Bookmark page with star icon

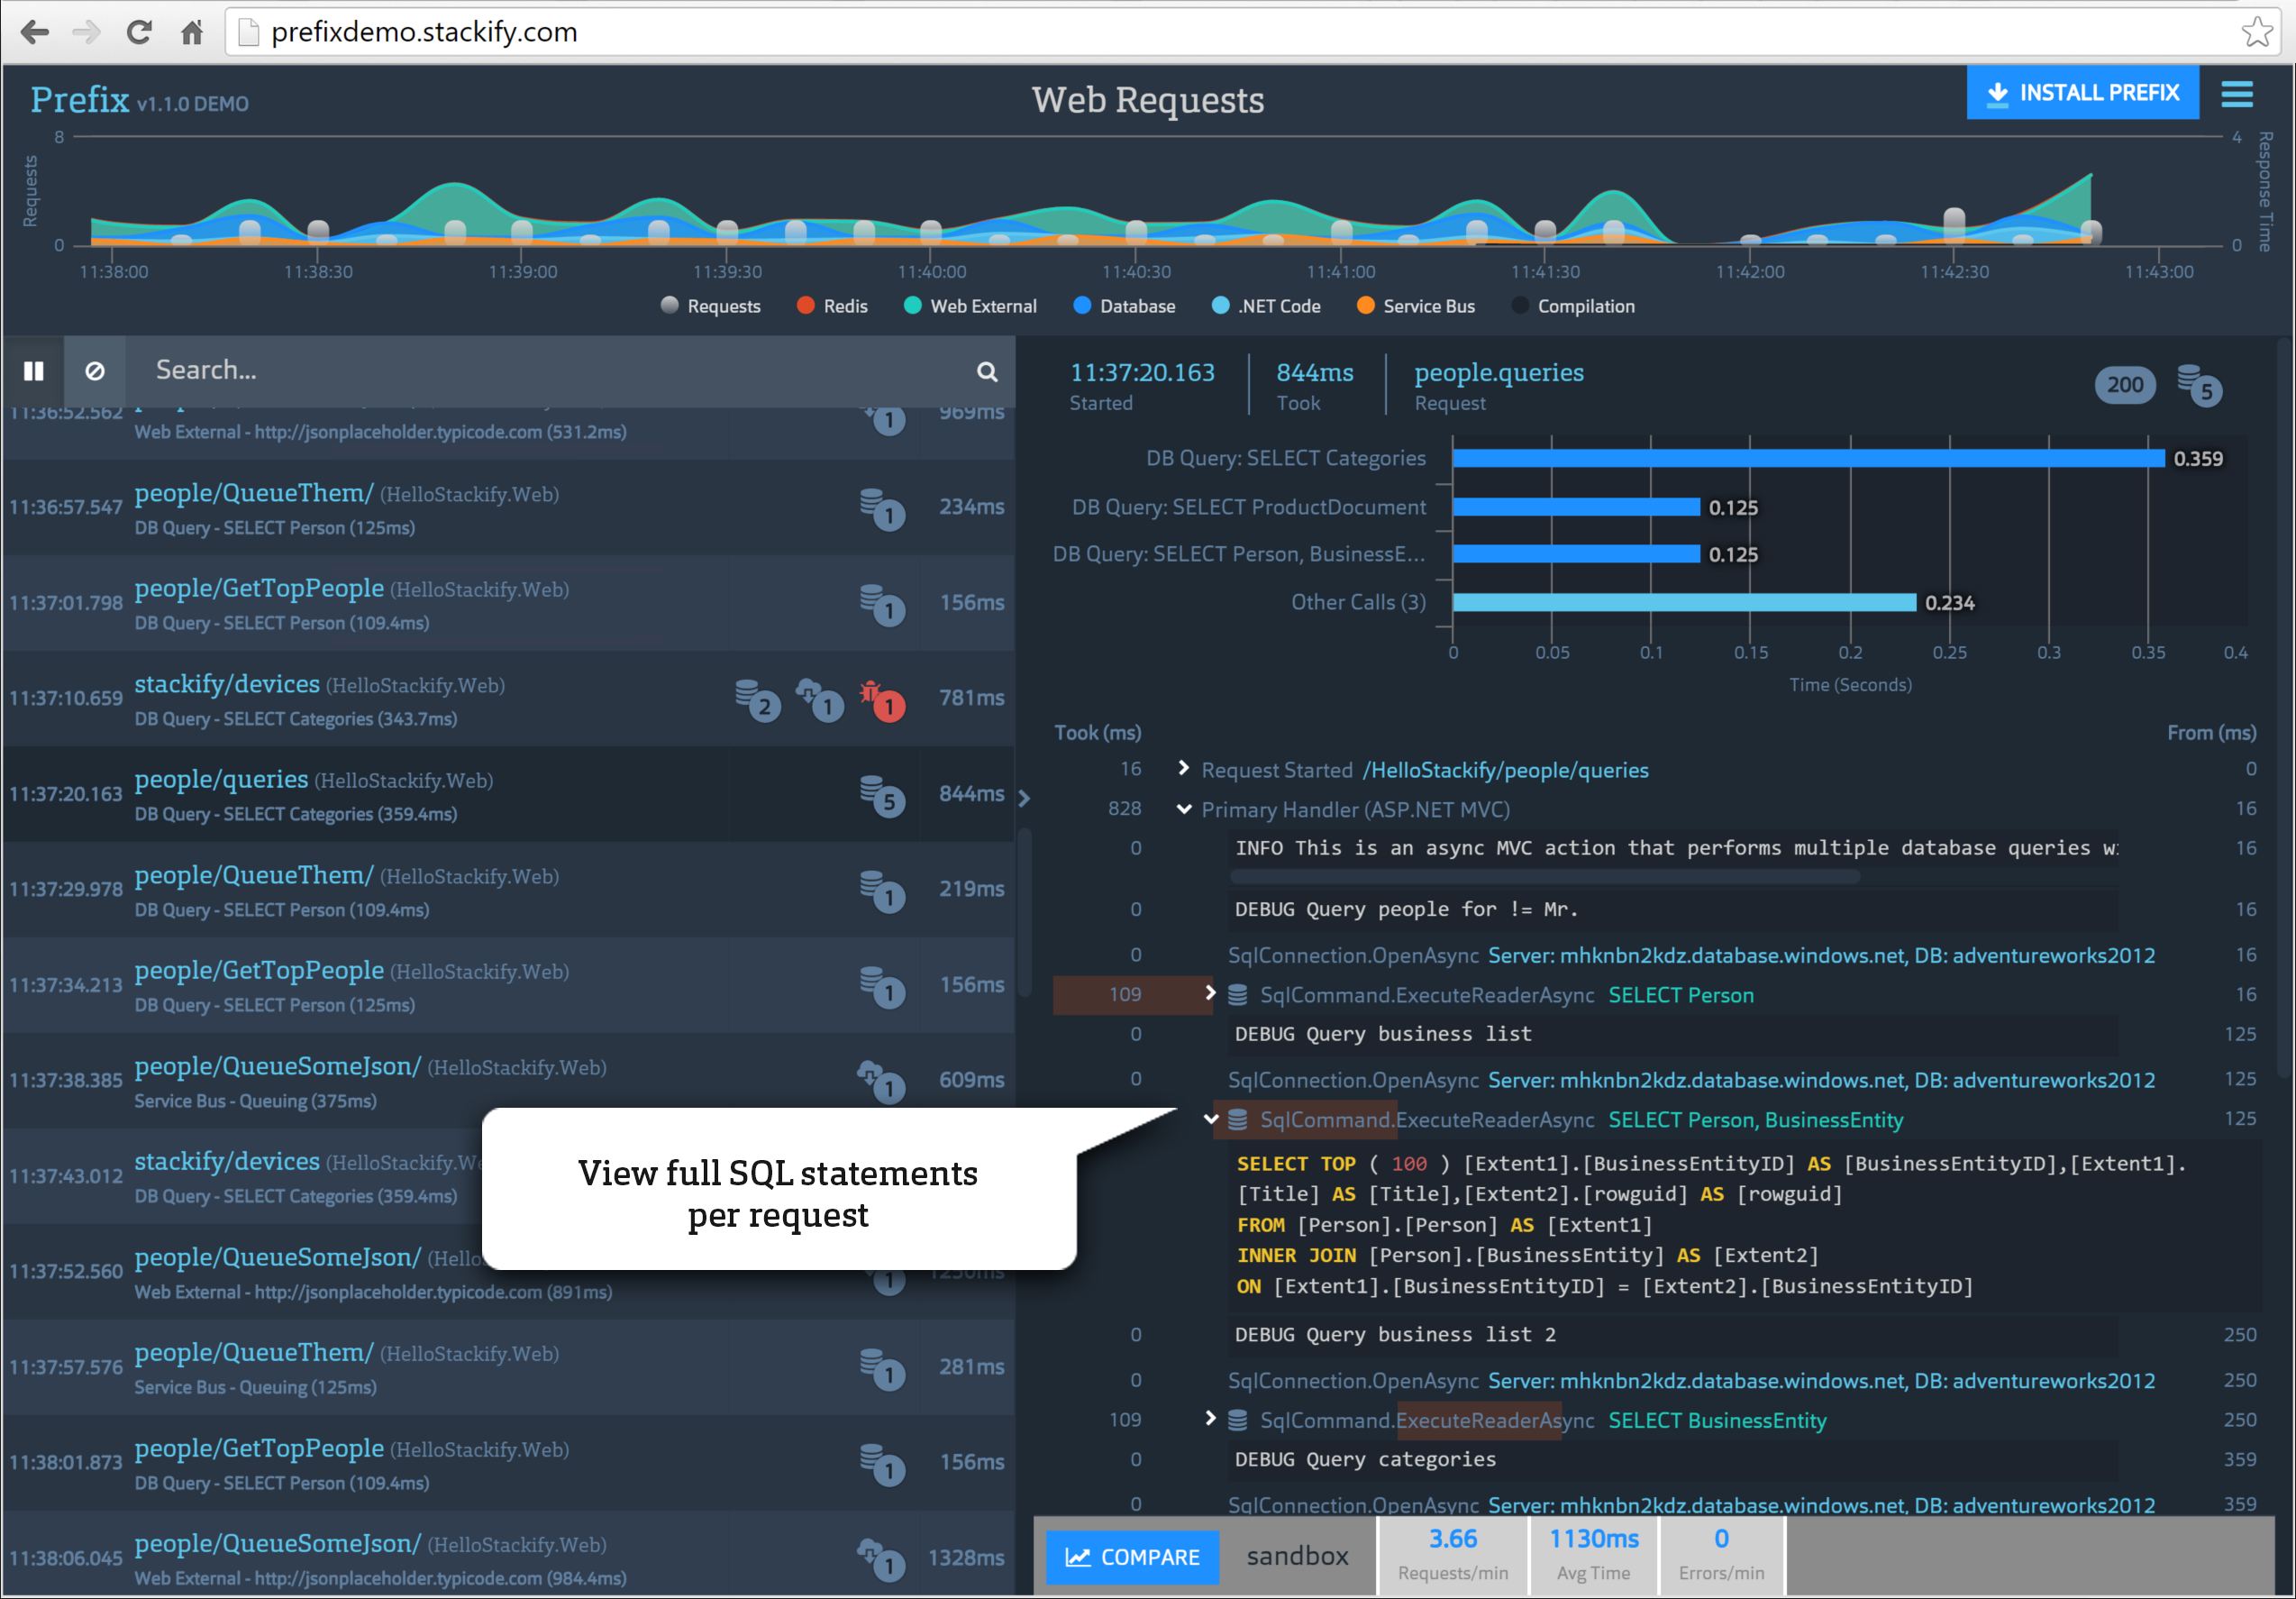(2256, 33)
